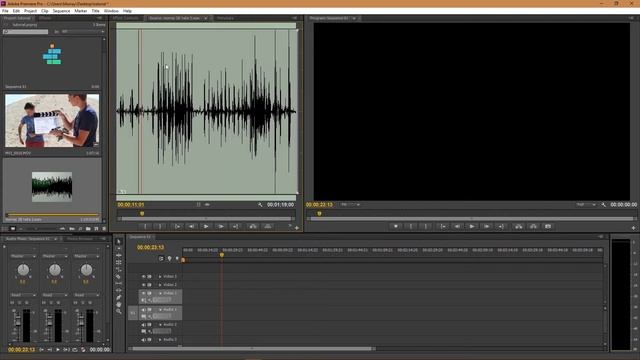640x360 pixels.
Task: Toggle A1 source patch on Audio 1
Action: pyautogui.click(x=133, y=313)
